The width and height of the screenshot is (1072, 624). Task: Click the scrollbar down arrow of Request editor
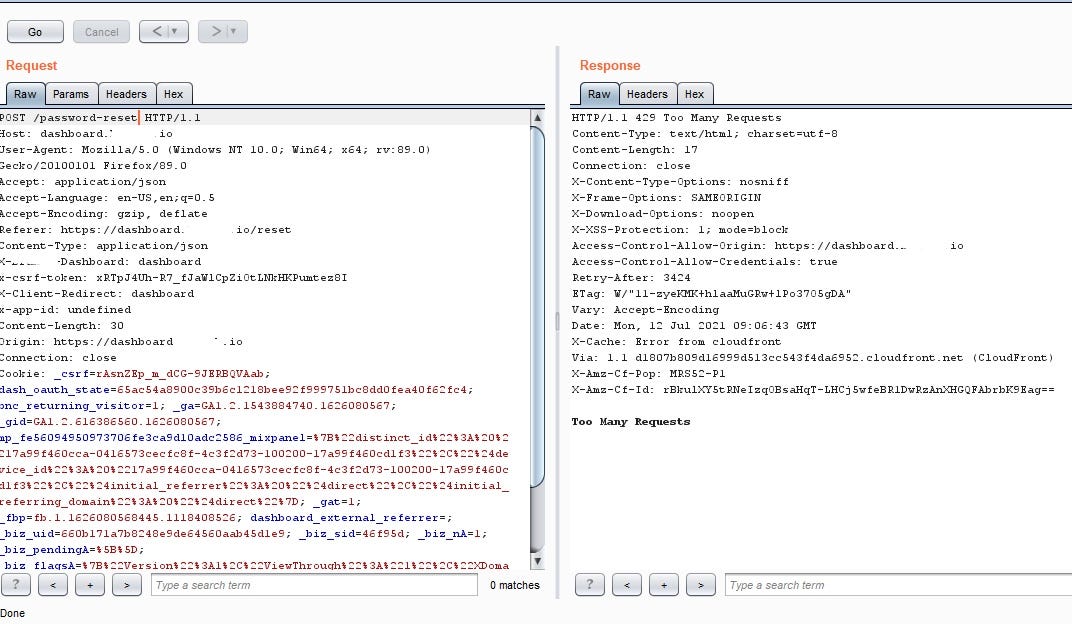click(539, 563)
